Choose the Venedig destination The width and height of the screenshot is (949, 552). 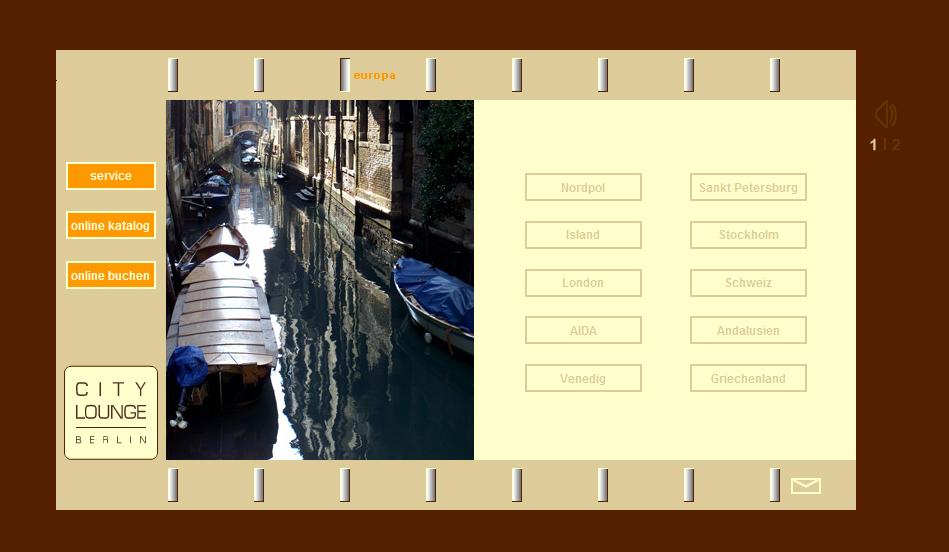pyautogui.click(x=583, y=379)
